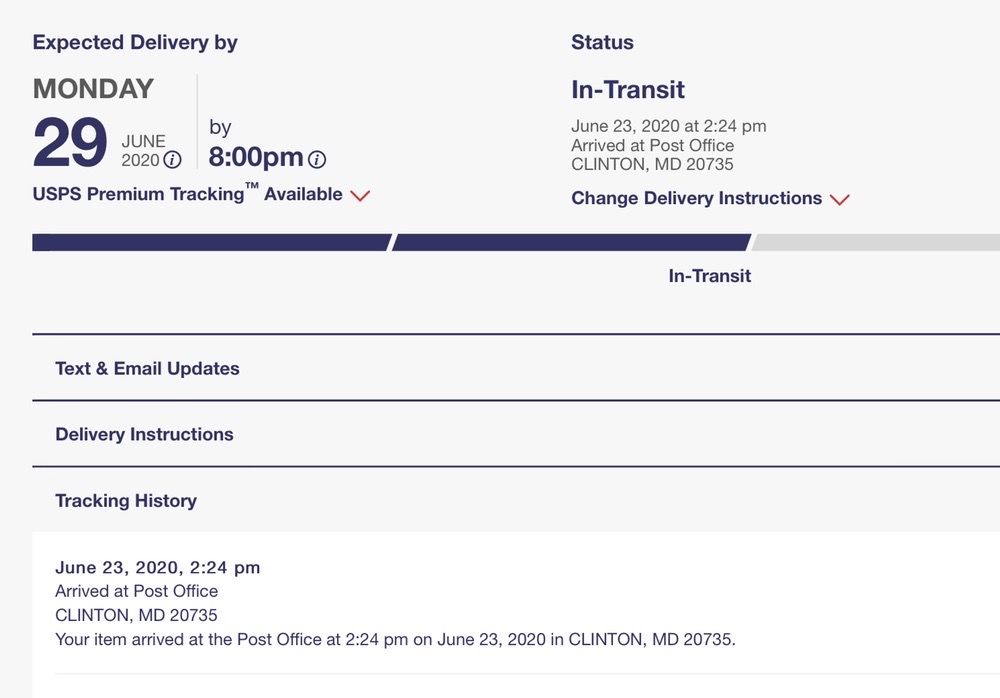Expand the red chevron after USPS Premium Tracking Available
This screenshot has width=1000, height=698.
click(360, 195)
